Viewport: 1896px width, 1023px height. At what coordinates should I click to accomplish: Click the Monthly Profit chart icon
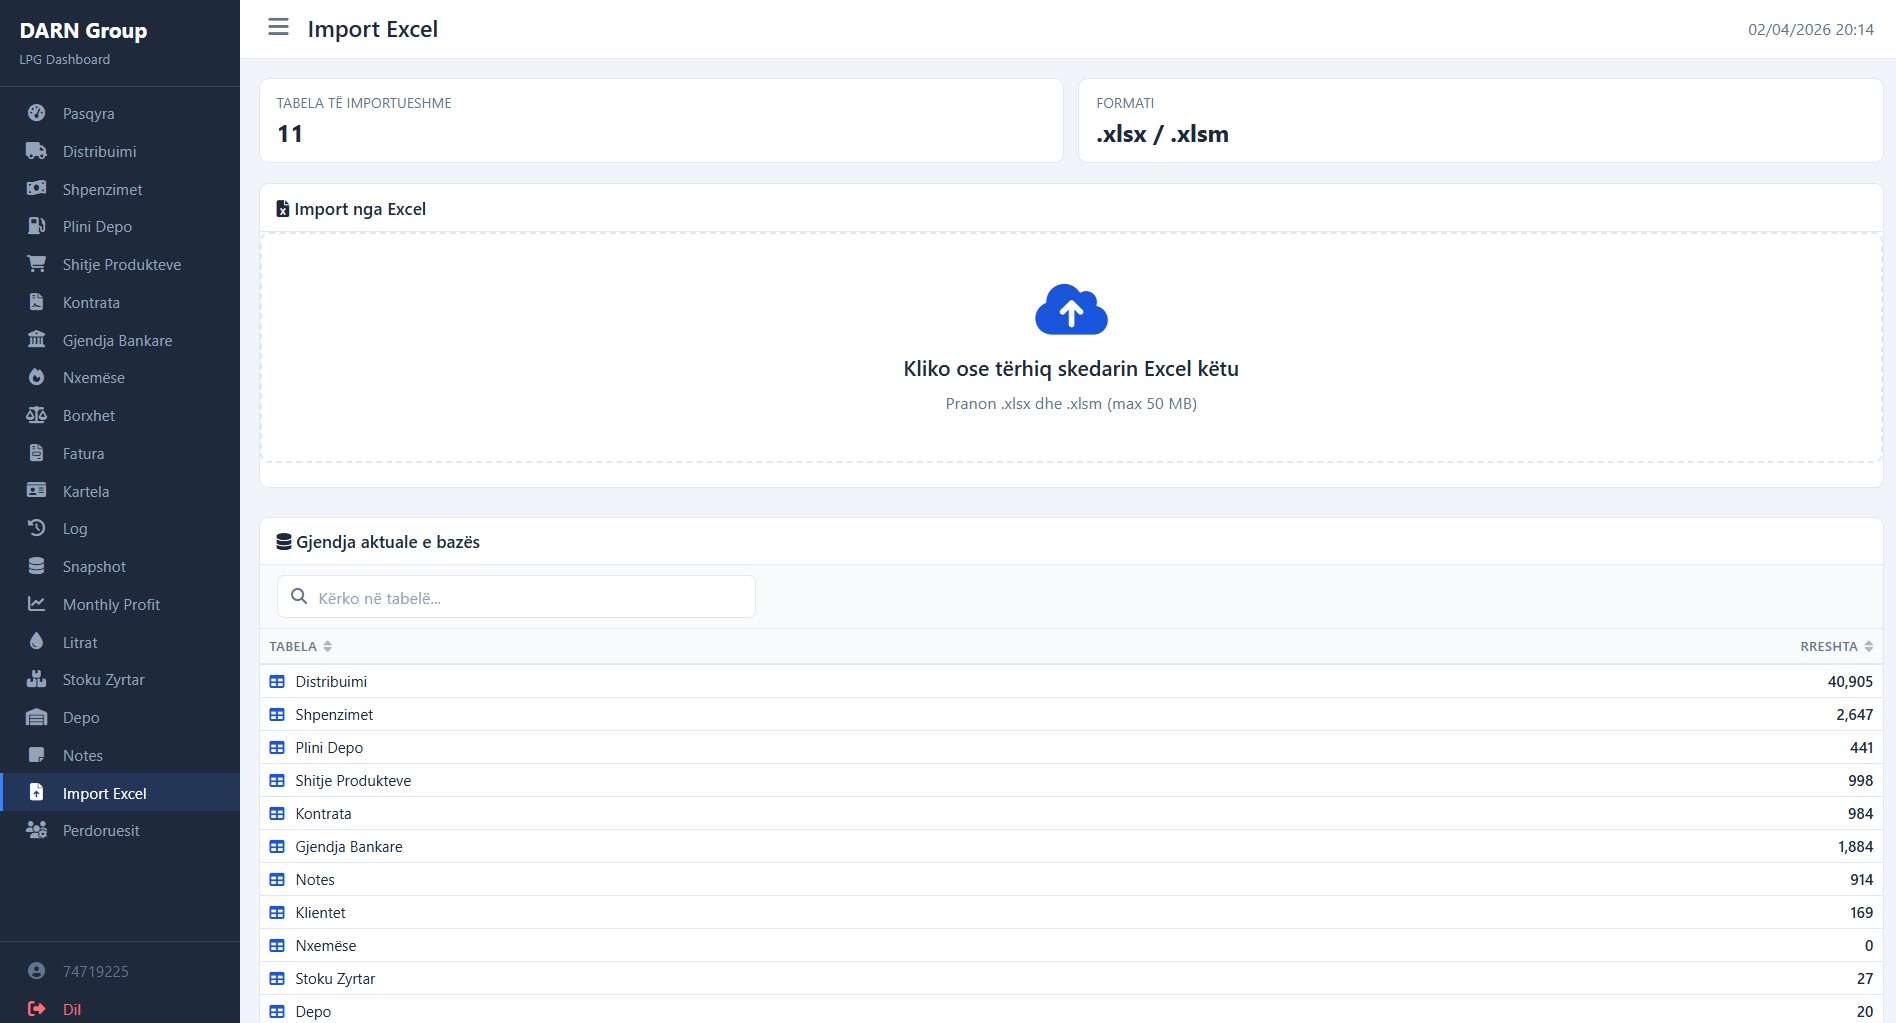[37, 604]
